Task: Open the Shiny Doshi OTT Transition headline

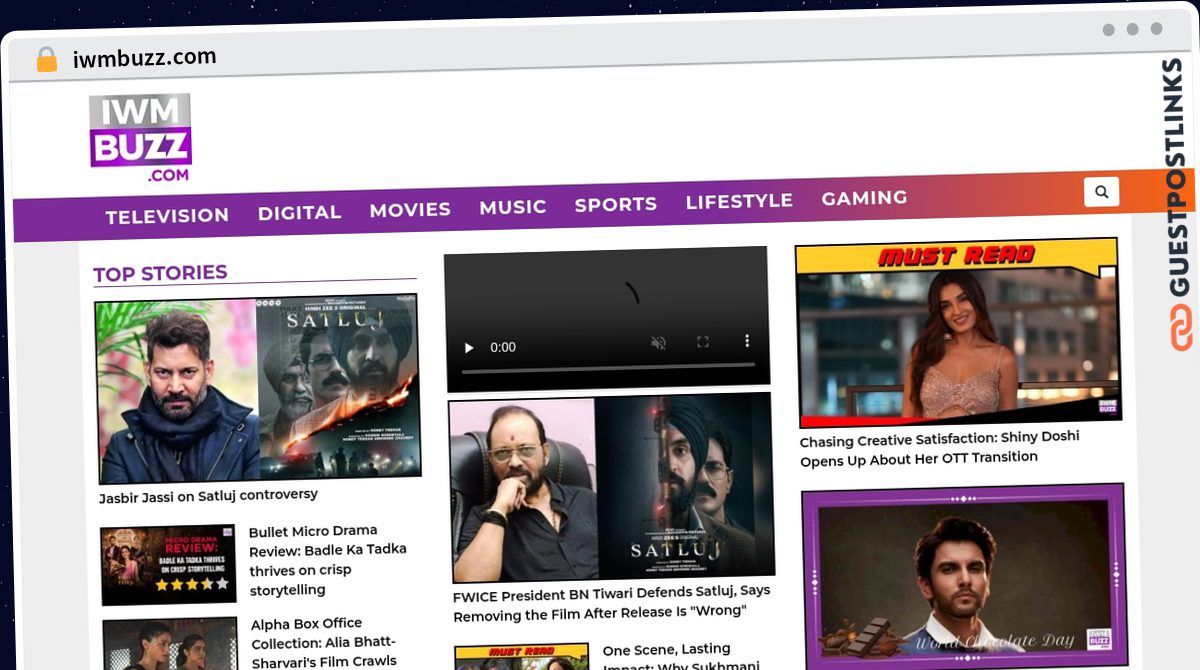Action: [x=939, y=448]
